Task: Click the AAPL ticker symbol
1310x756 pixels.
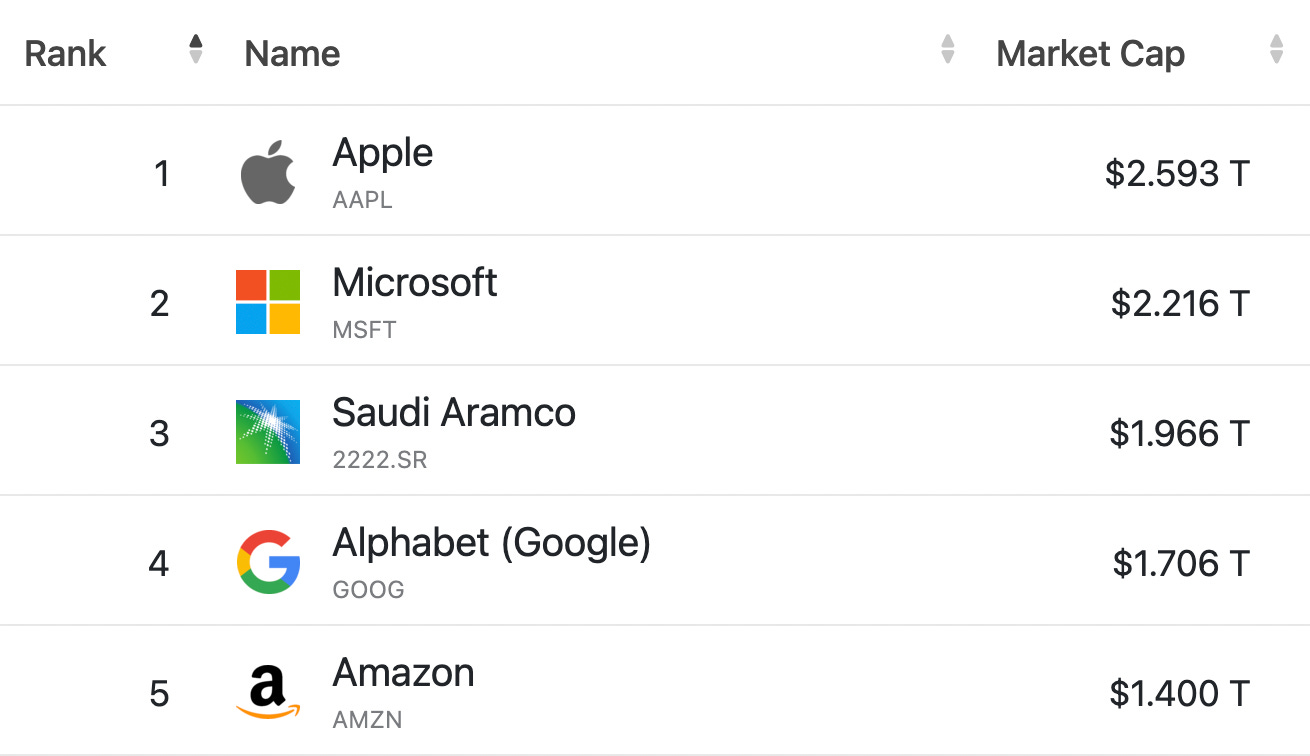Action: (x=363, y=200)
